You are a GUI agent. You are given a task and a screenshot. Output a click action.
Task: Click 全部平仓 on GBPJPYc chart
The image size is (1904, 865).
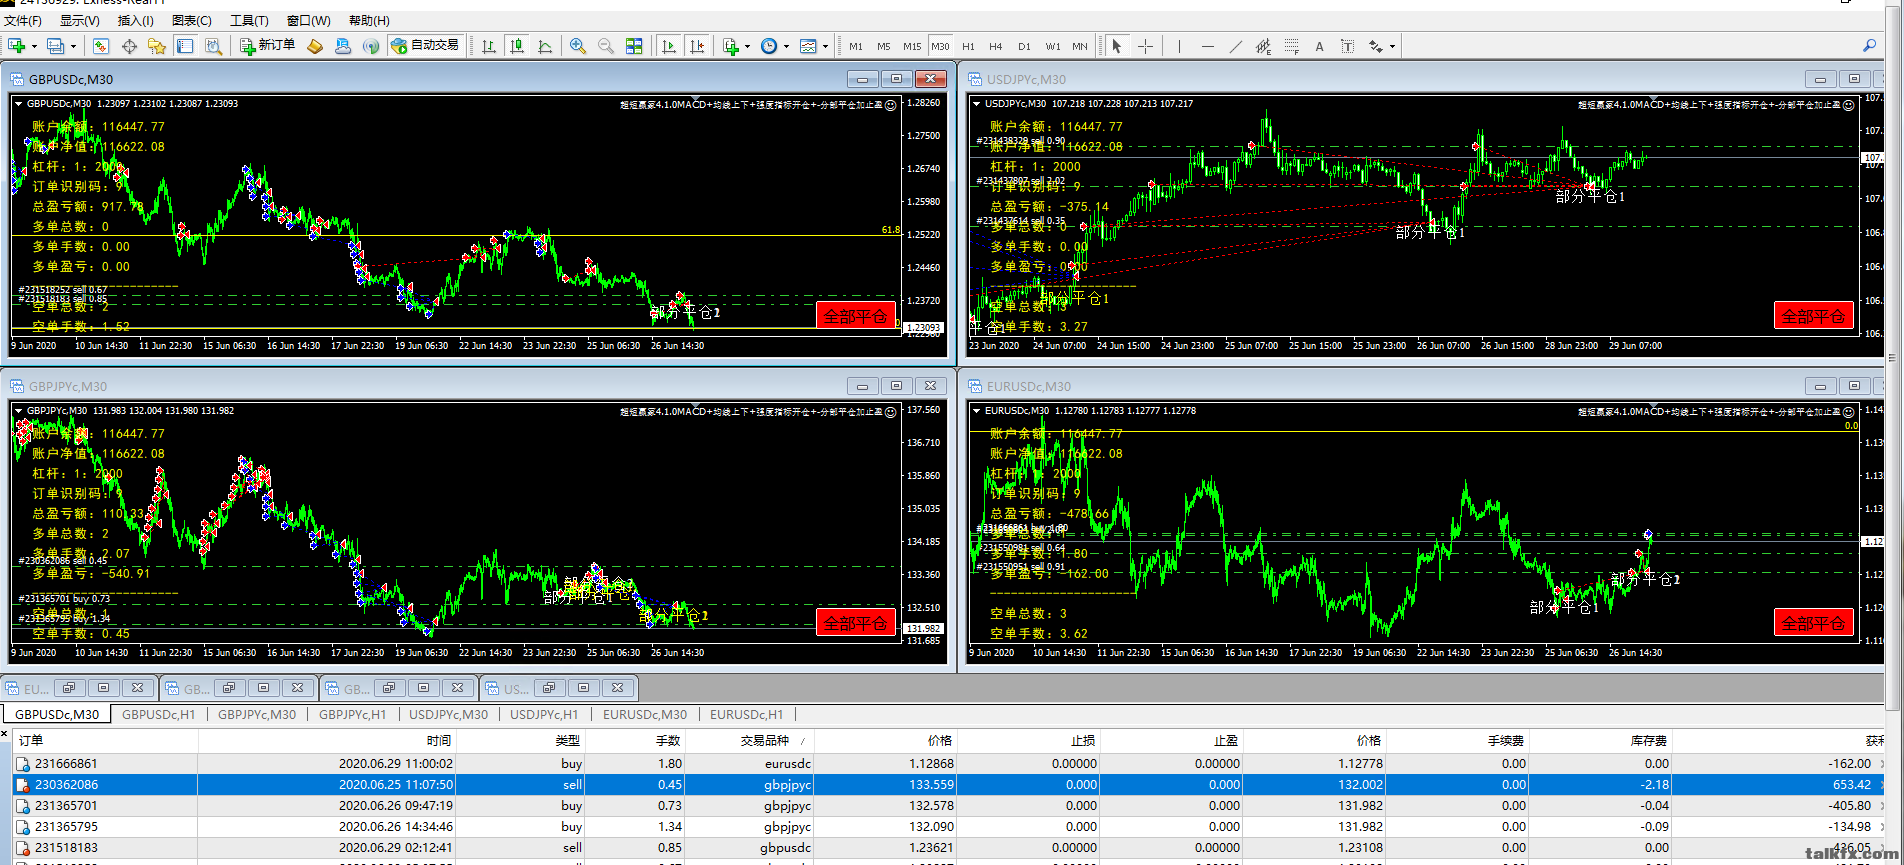pos(856,623)
